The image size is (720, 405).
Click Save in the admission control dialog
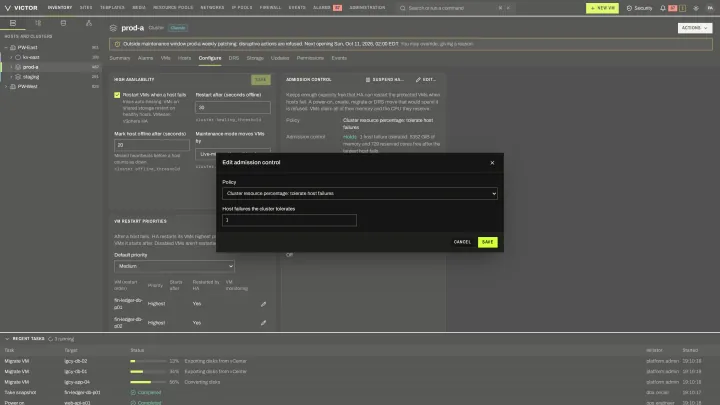pos(487,242)
